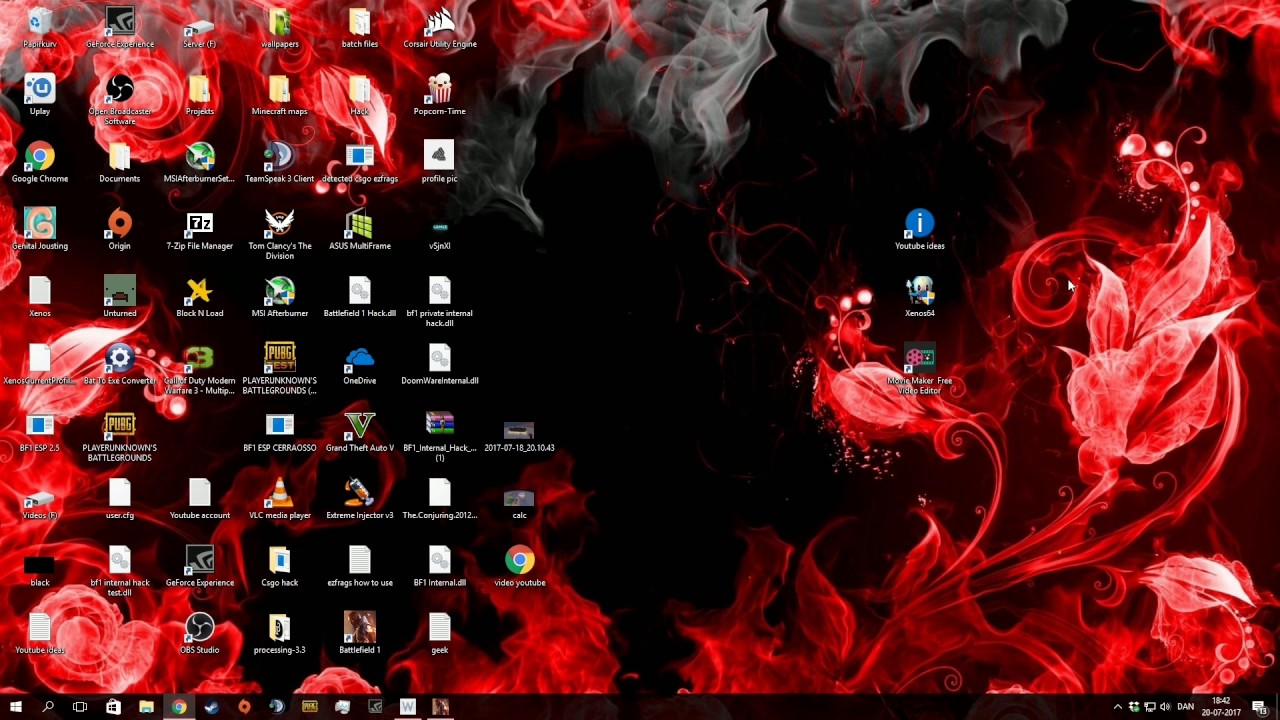
Task: Launch Grand Theft Auto V shortcut
Action: pos(359,430)
